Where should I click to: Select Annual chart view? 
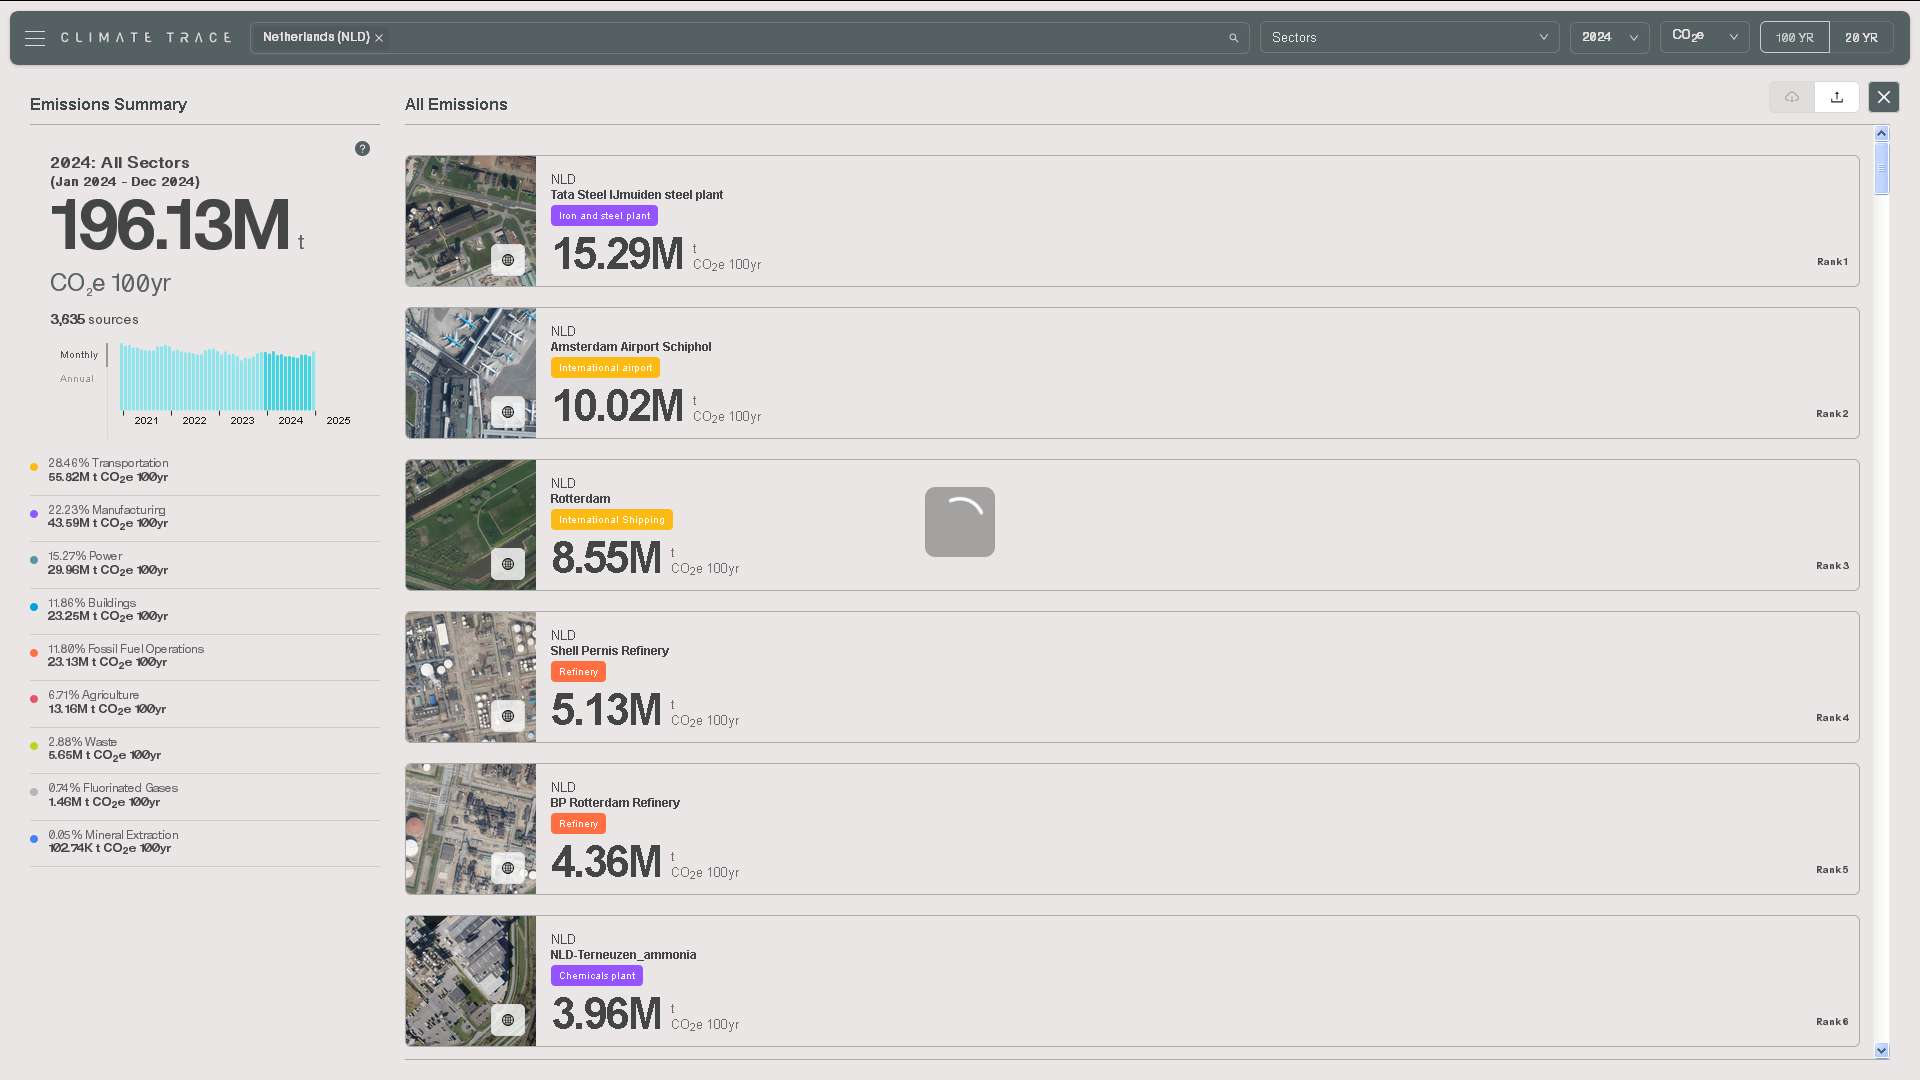77,379
